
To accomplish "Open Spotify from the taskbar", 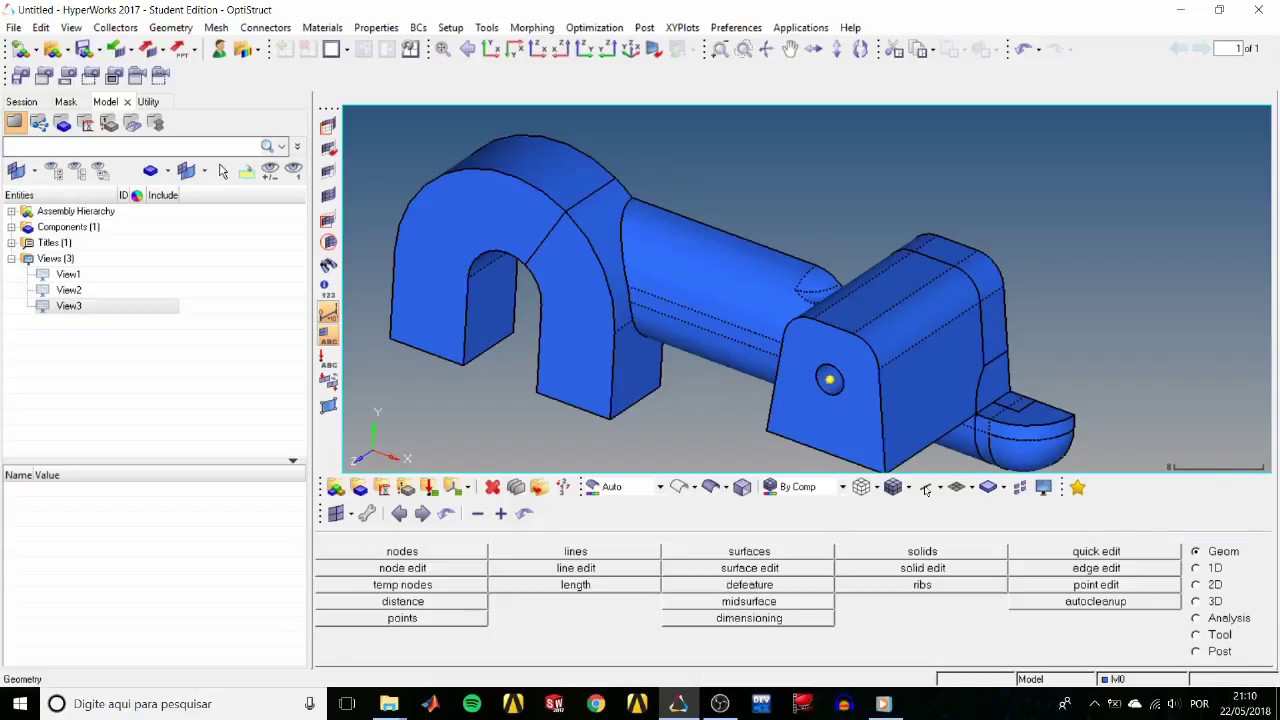I will point(471,704).
